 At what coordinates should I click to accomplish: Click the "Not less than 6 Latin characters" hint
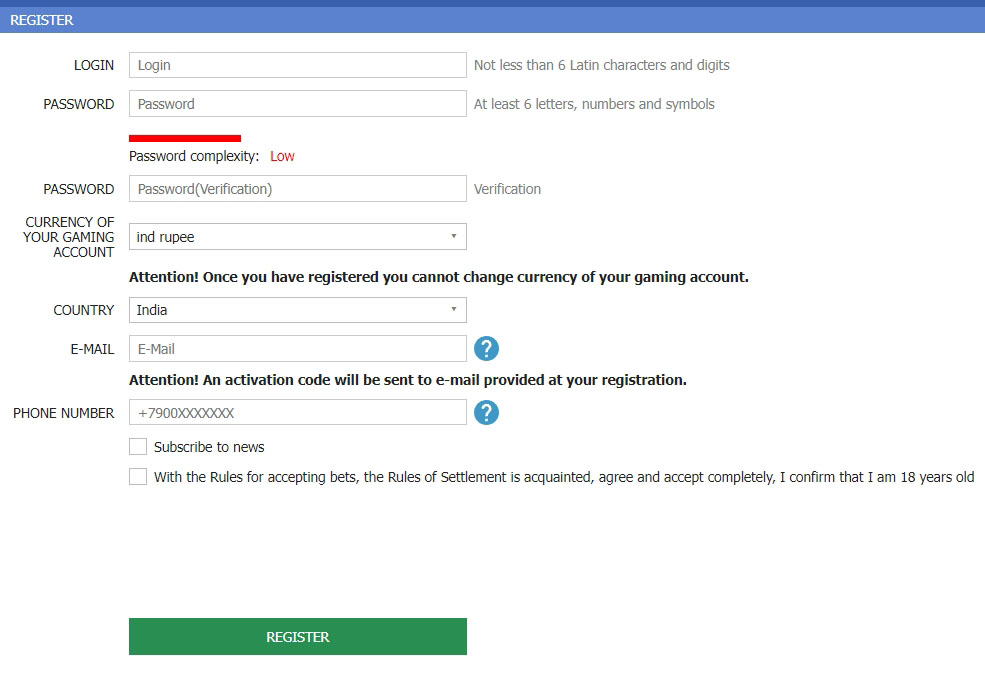tap(602, 65)
